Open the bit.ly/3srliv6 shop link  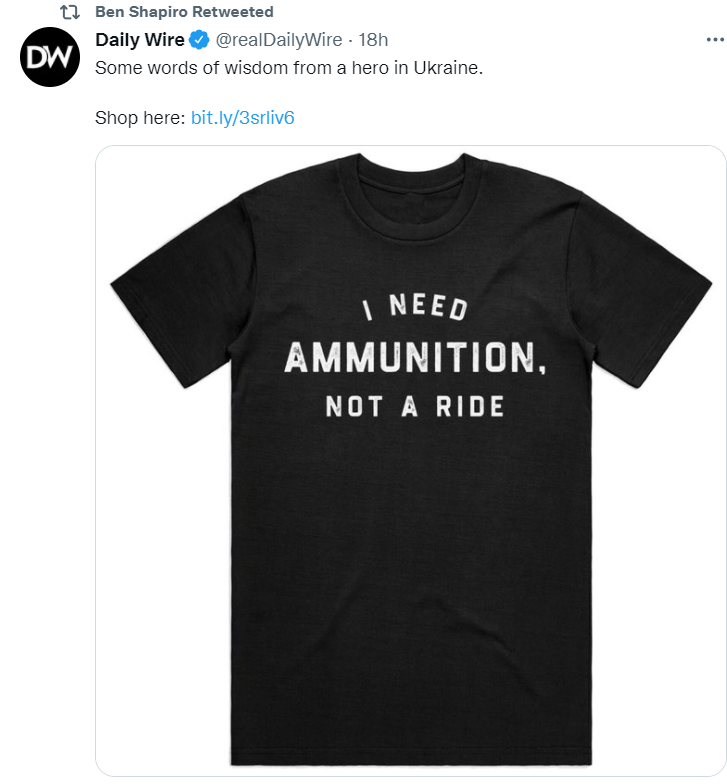[242, 118]
